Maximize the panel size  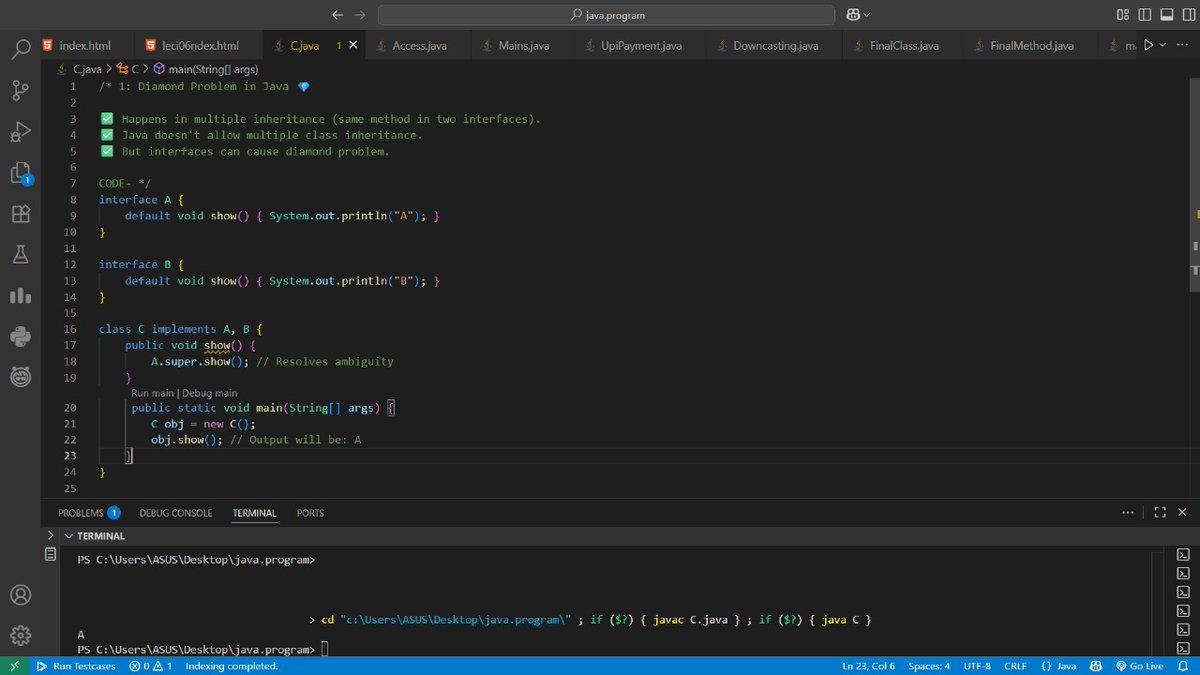1160,512
